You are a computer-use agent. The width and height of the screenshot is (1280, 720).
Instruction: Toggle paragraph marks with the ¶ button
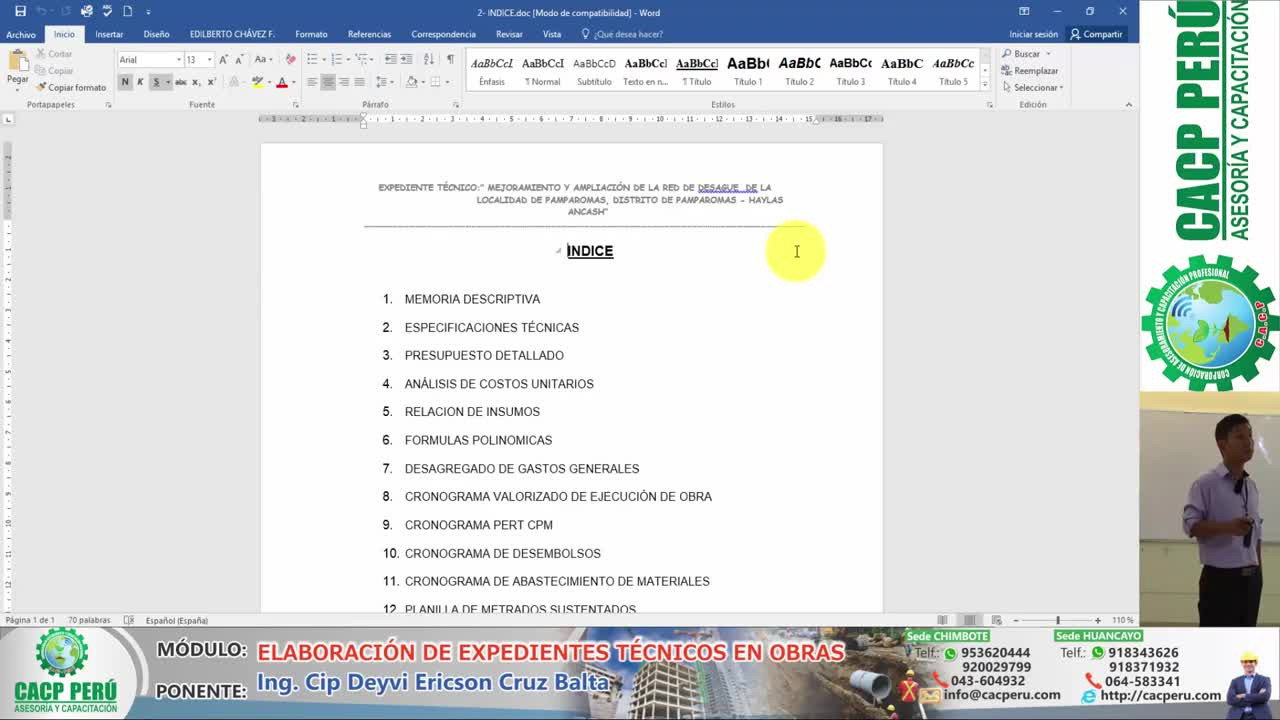(x=451, y=60)
